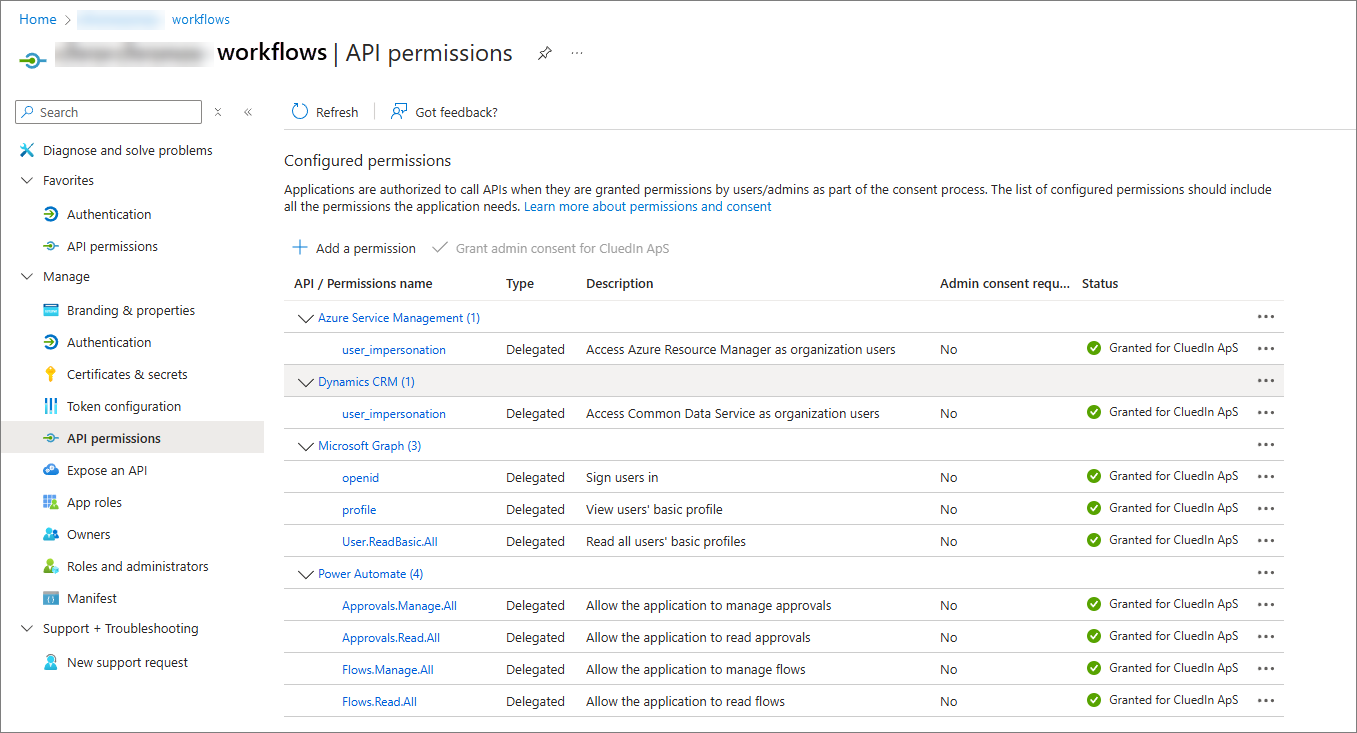Click the app icon next to the workflows title
The width and height of the screenshot is (1357, 733).
tap(33, 60)
